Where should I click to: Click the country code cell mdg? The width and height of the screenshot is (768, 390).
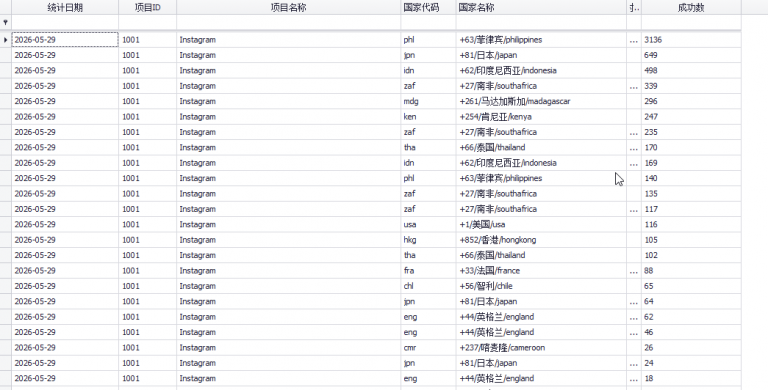pyautogui.click(x=428, y=101)
